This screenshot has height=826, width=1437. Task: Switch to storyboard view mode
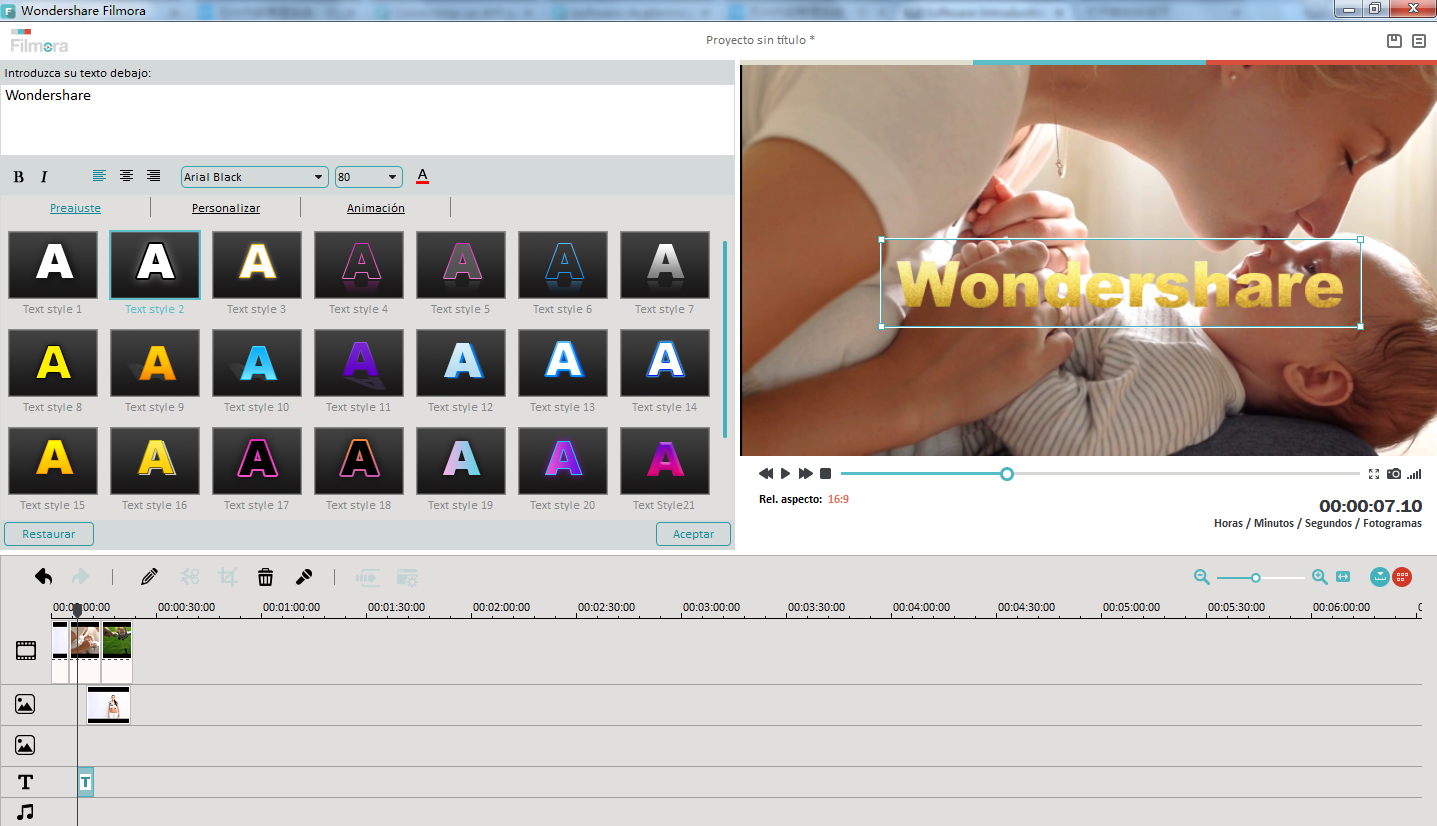tap(1402, 577)
